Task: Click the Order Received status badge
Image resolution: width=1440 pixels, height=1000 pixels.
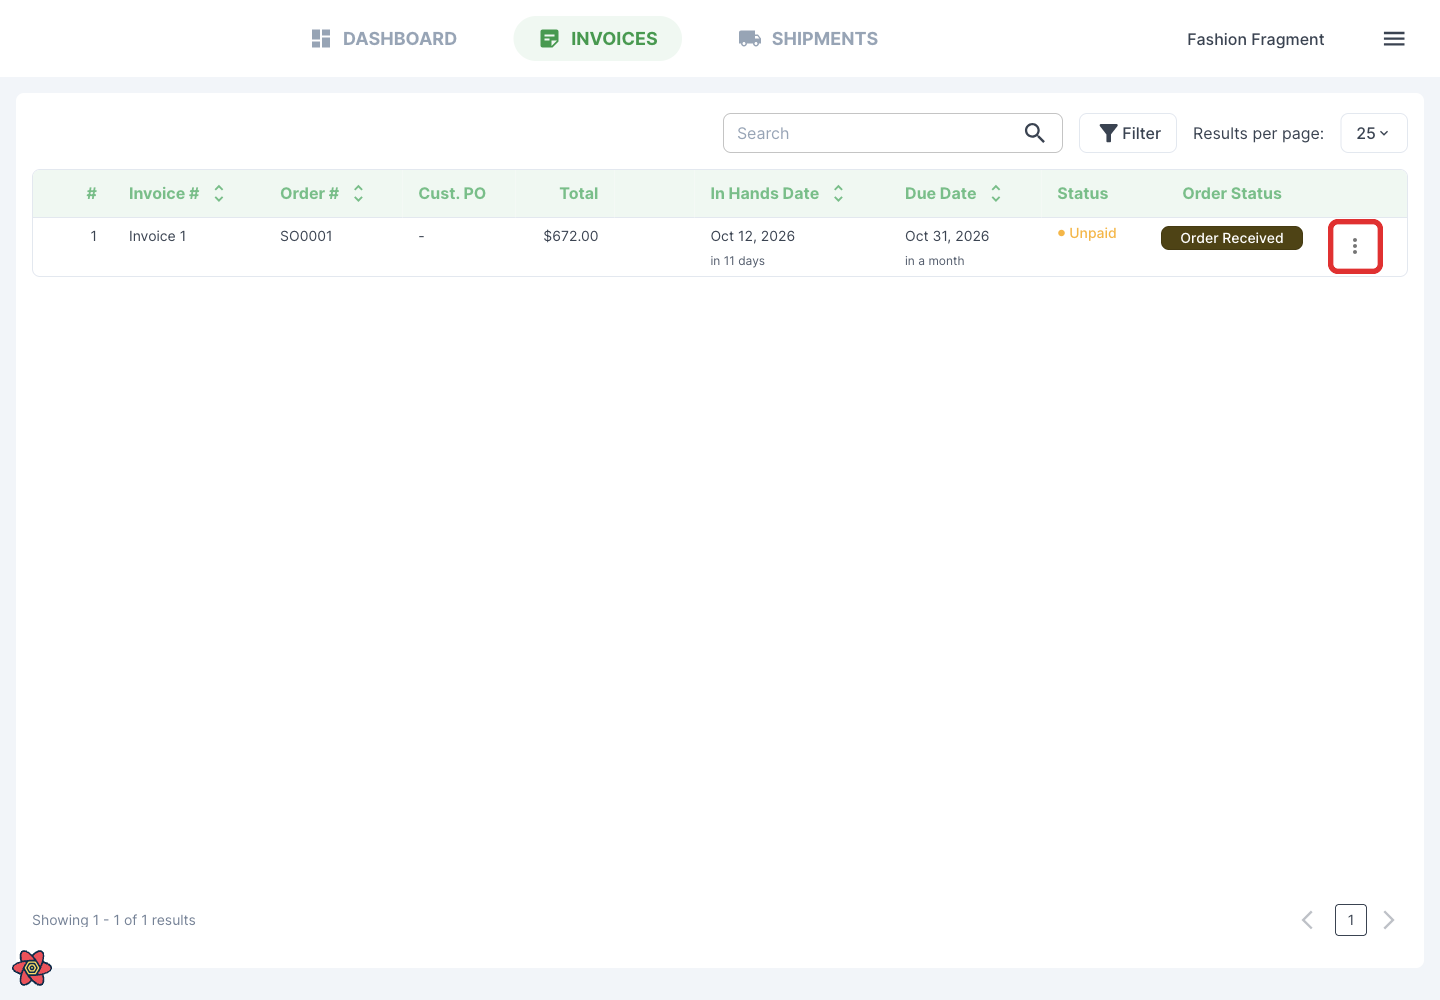Action: (1232, 238)
